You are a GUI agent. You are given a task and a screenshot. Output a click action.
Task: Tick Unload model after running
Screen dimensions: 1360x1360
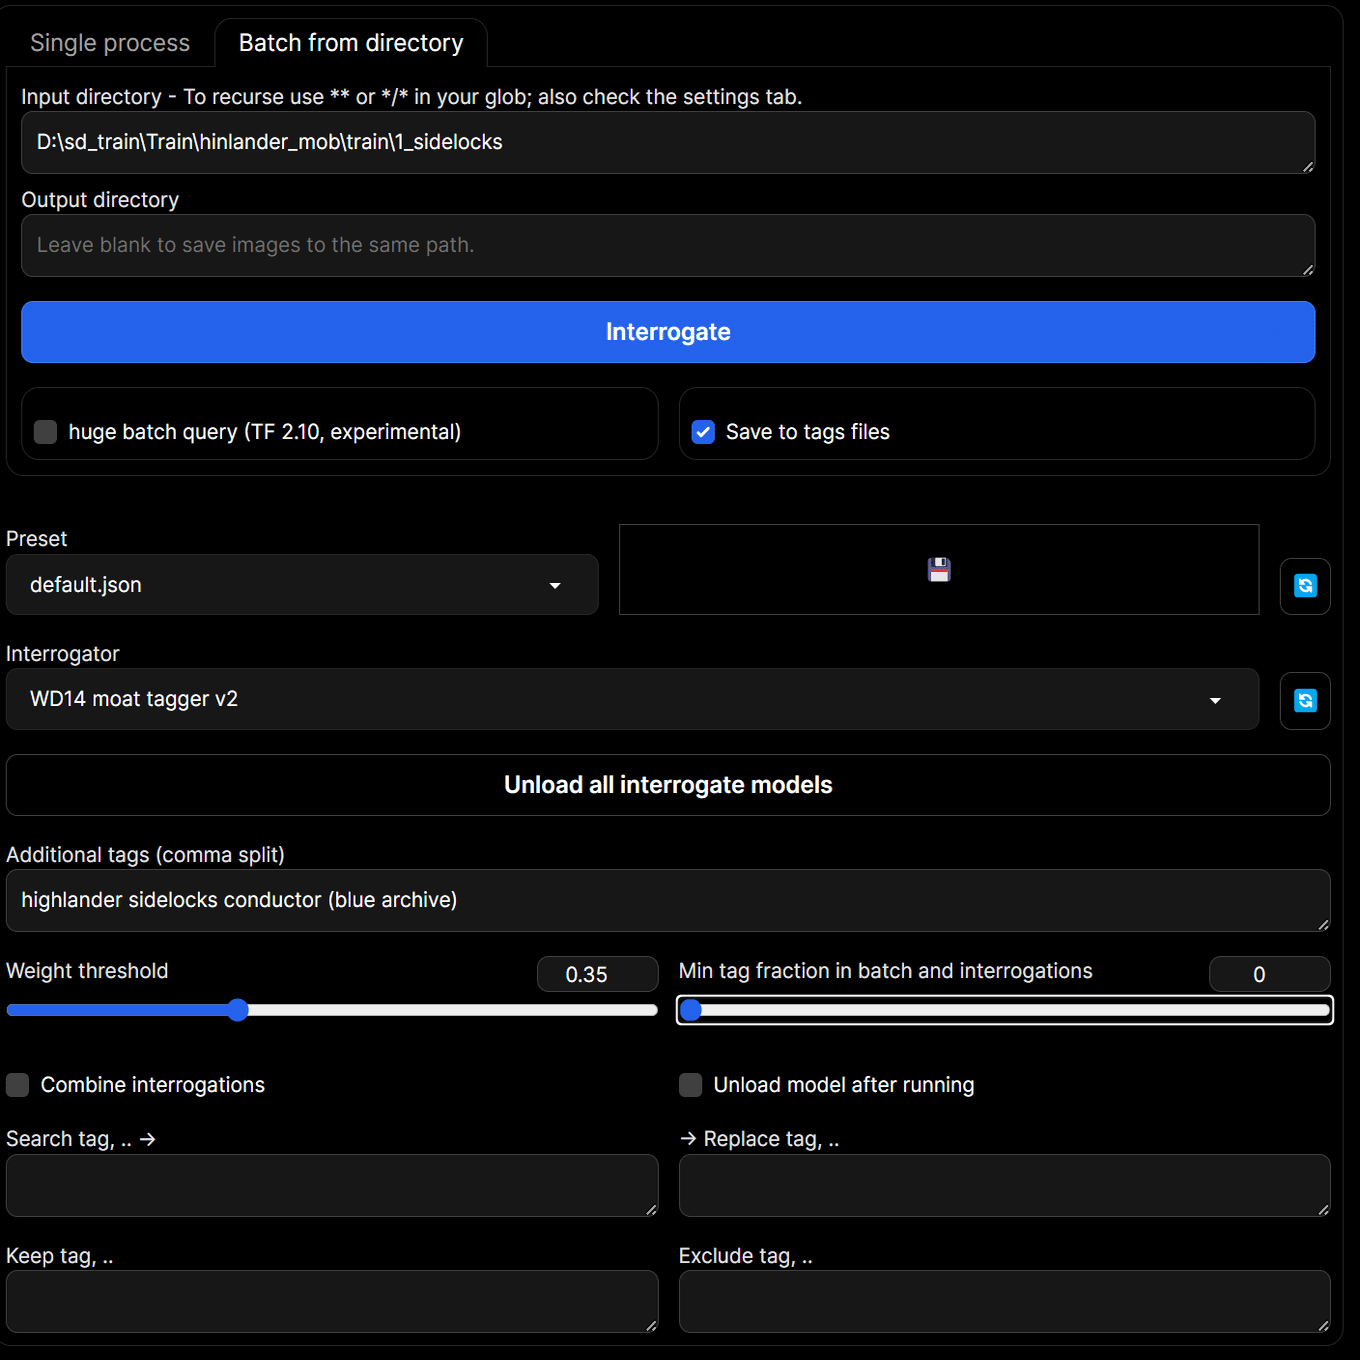point(691,1085)
